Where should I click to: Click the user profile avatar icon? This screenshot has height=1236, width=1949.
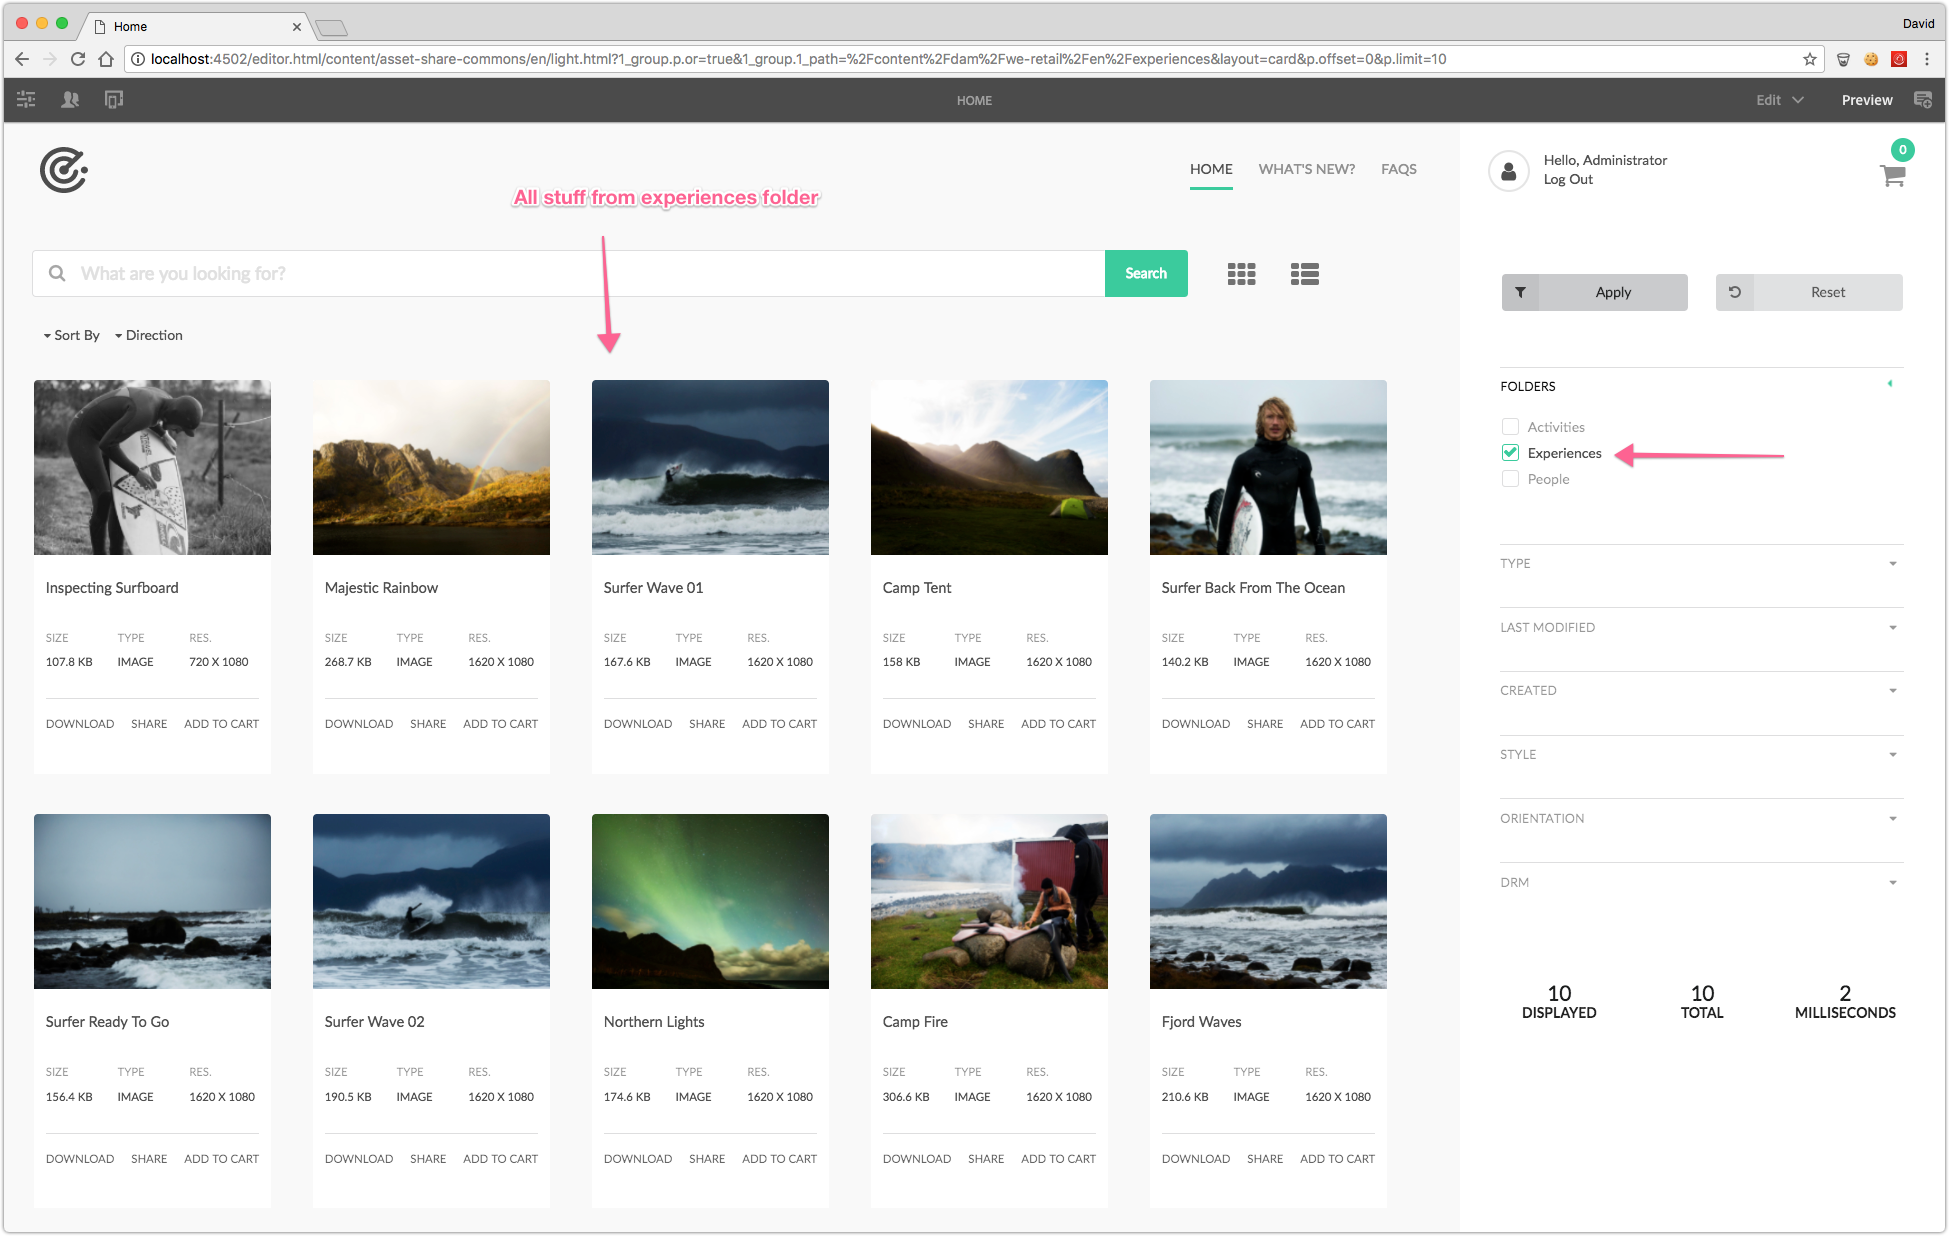[1508, 171]
